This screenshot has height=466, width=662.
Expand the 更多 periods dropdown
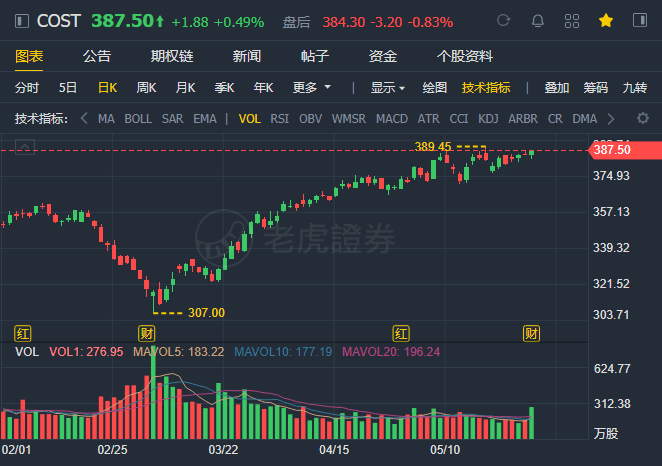tap(312, 88)
